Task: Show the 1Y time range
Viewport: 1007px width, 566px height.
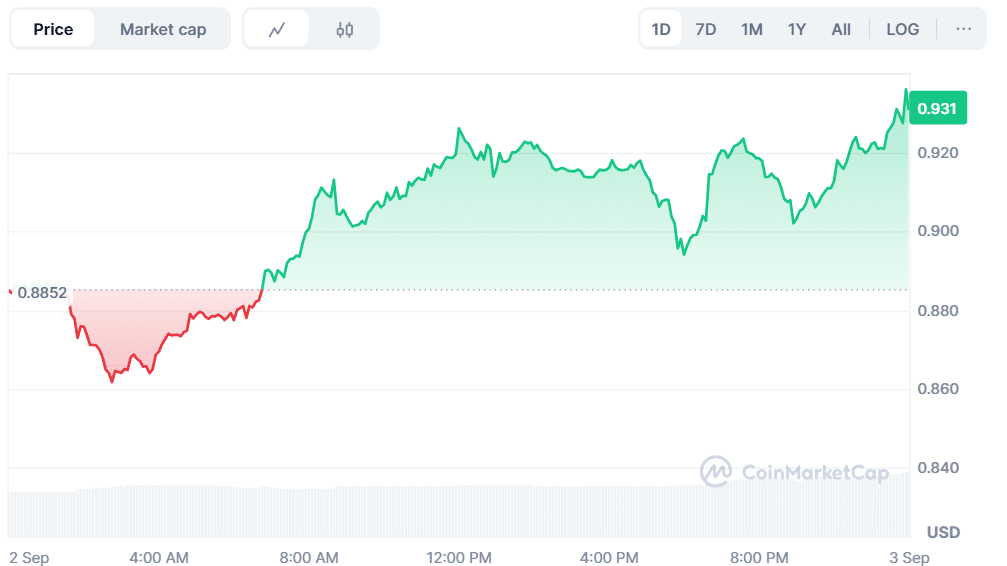Action: pos(797,29)
